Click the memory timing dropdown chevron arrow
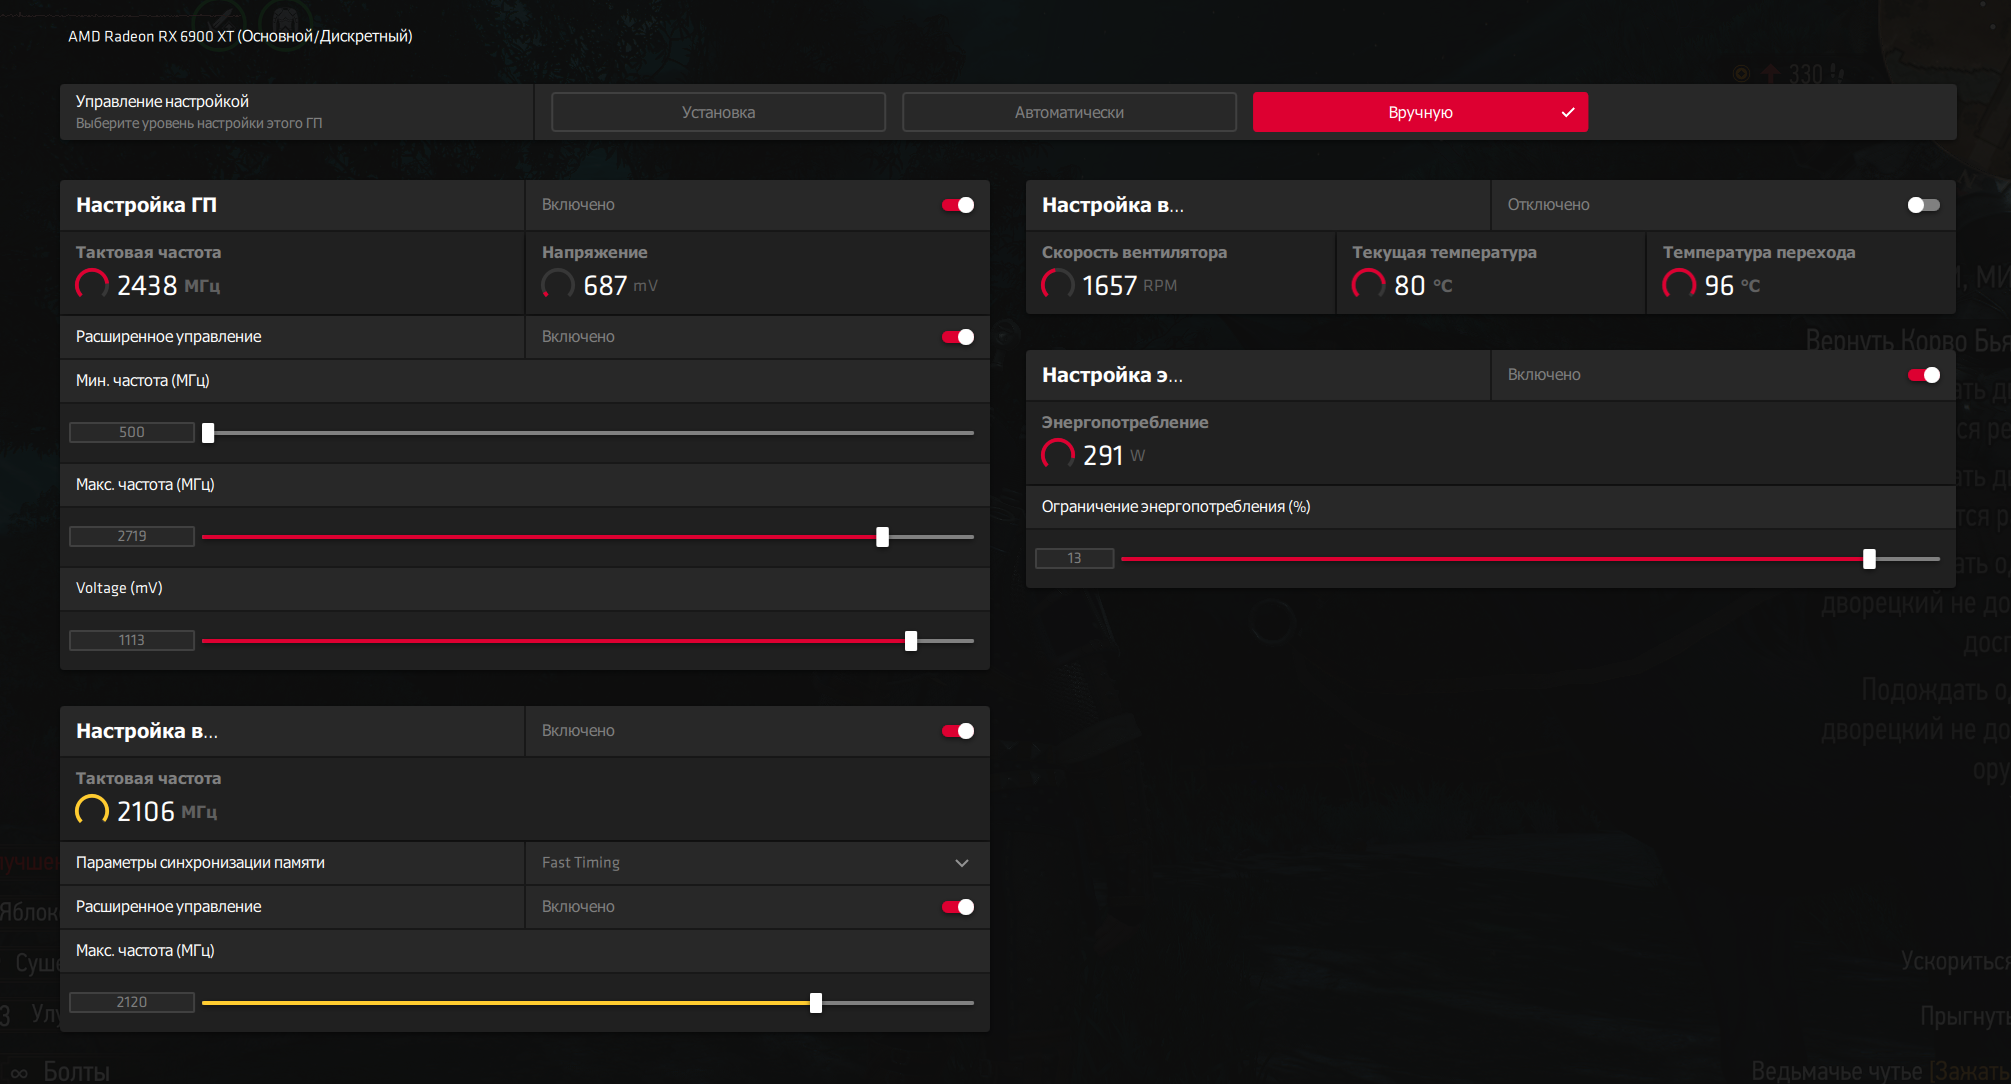The height and width of the screenshot is (1084, 2011). pos(962,863)
